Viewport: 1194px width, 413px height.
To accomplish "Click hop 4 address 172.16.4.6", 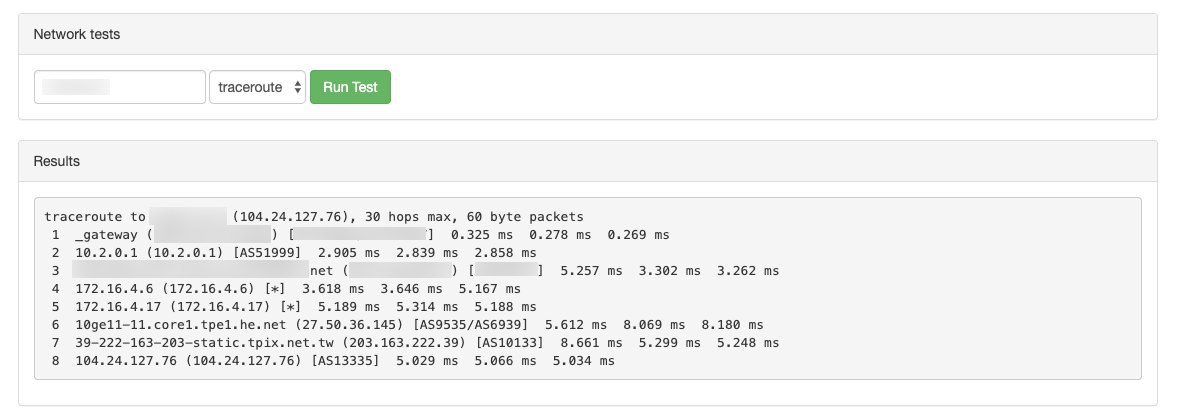I will pos(114,289).
